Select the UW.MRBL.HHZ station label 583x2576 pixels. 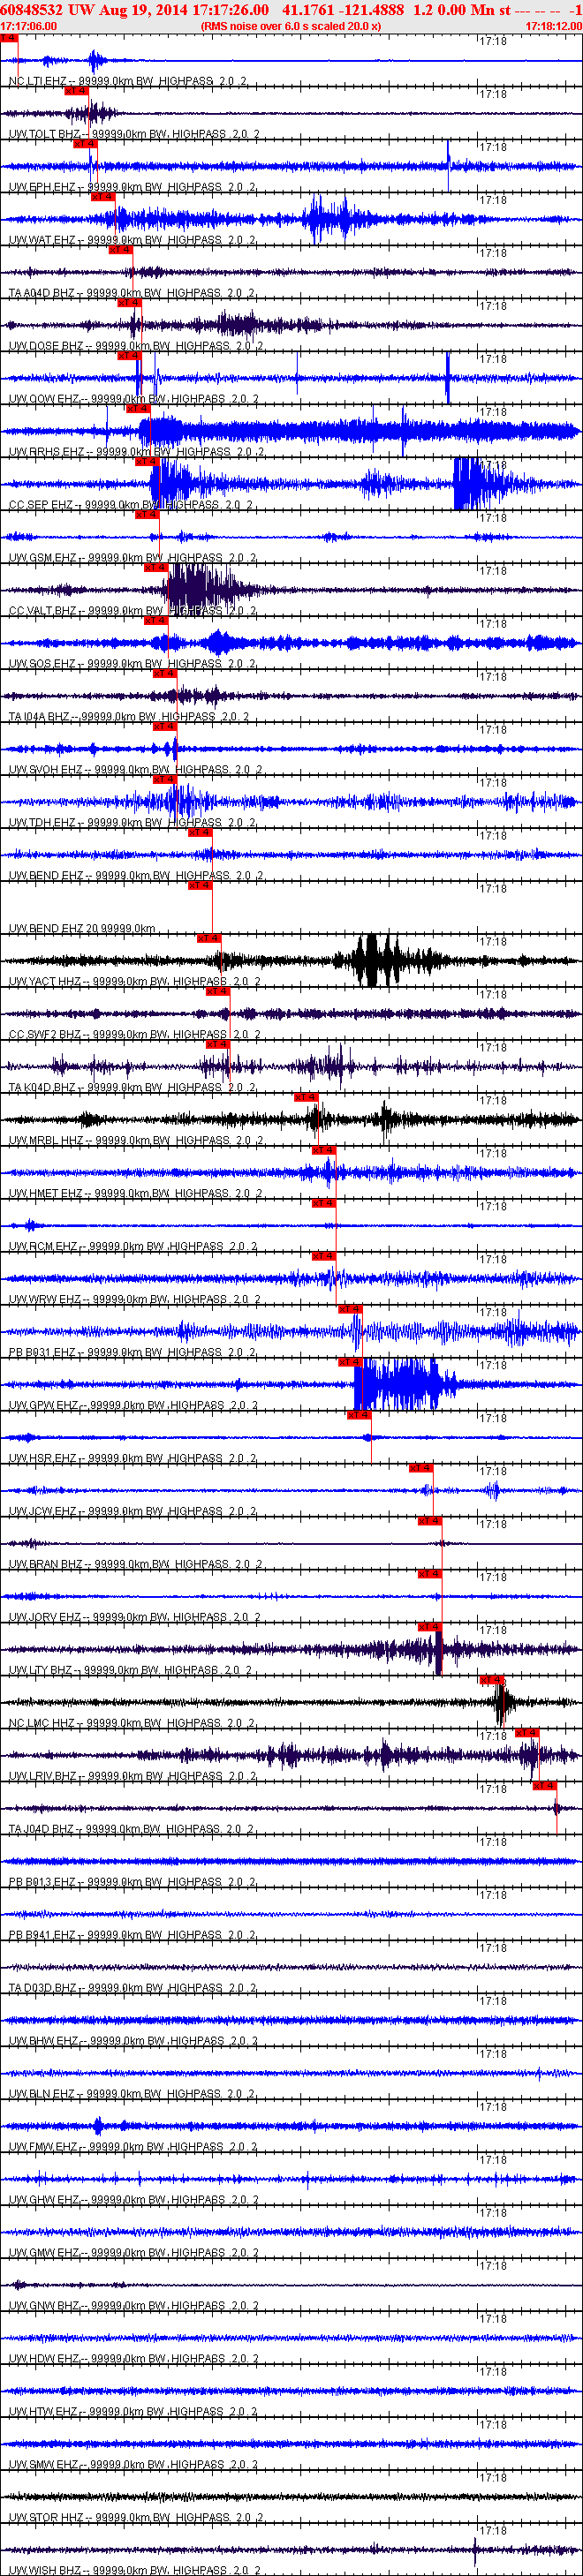(136, 1141)
